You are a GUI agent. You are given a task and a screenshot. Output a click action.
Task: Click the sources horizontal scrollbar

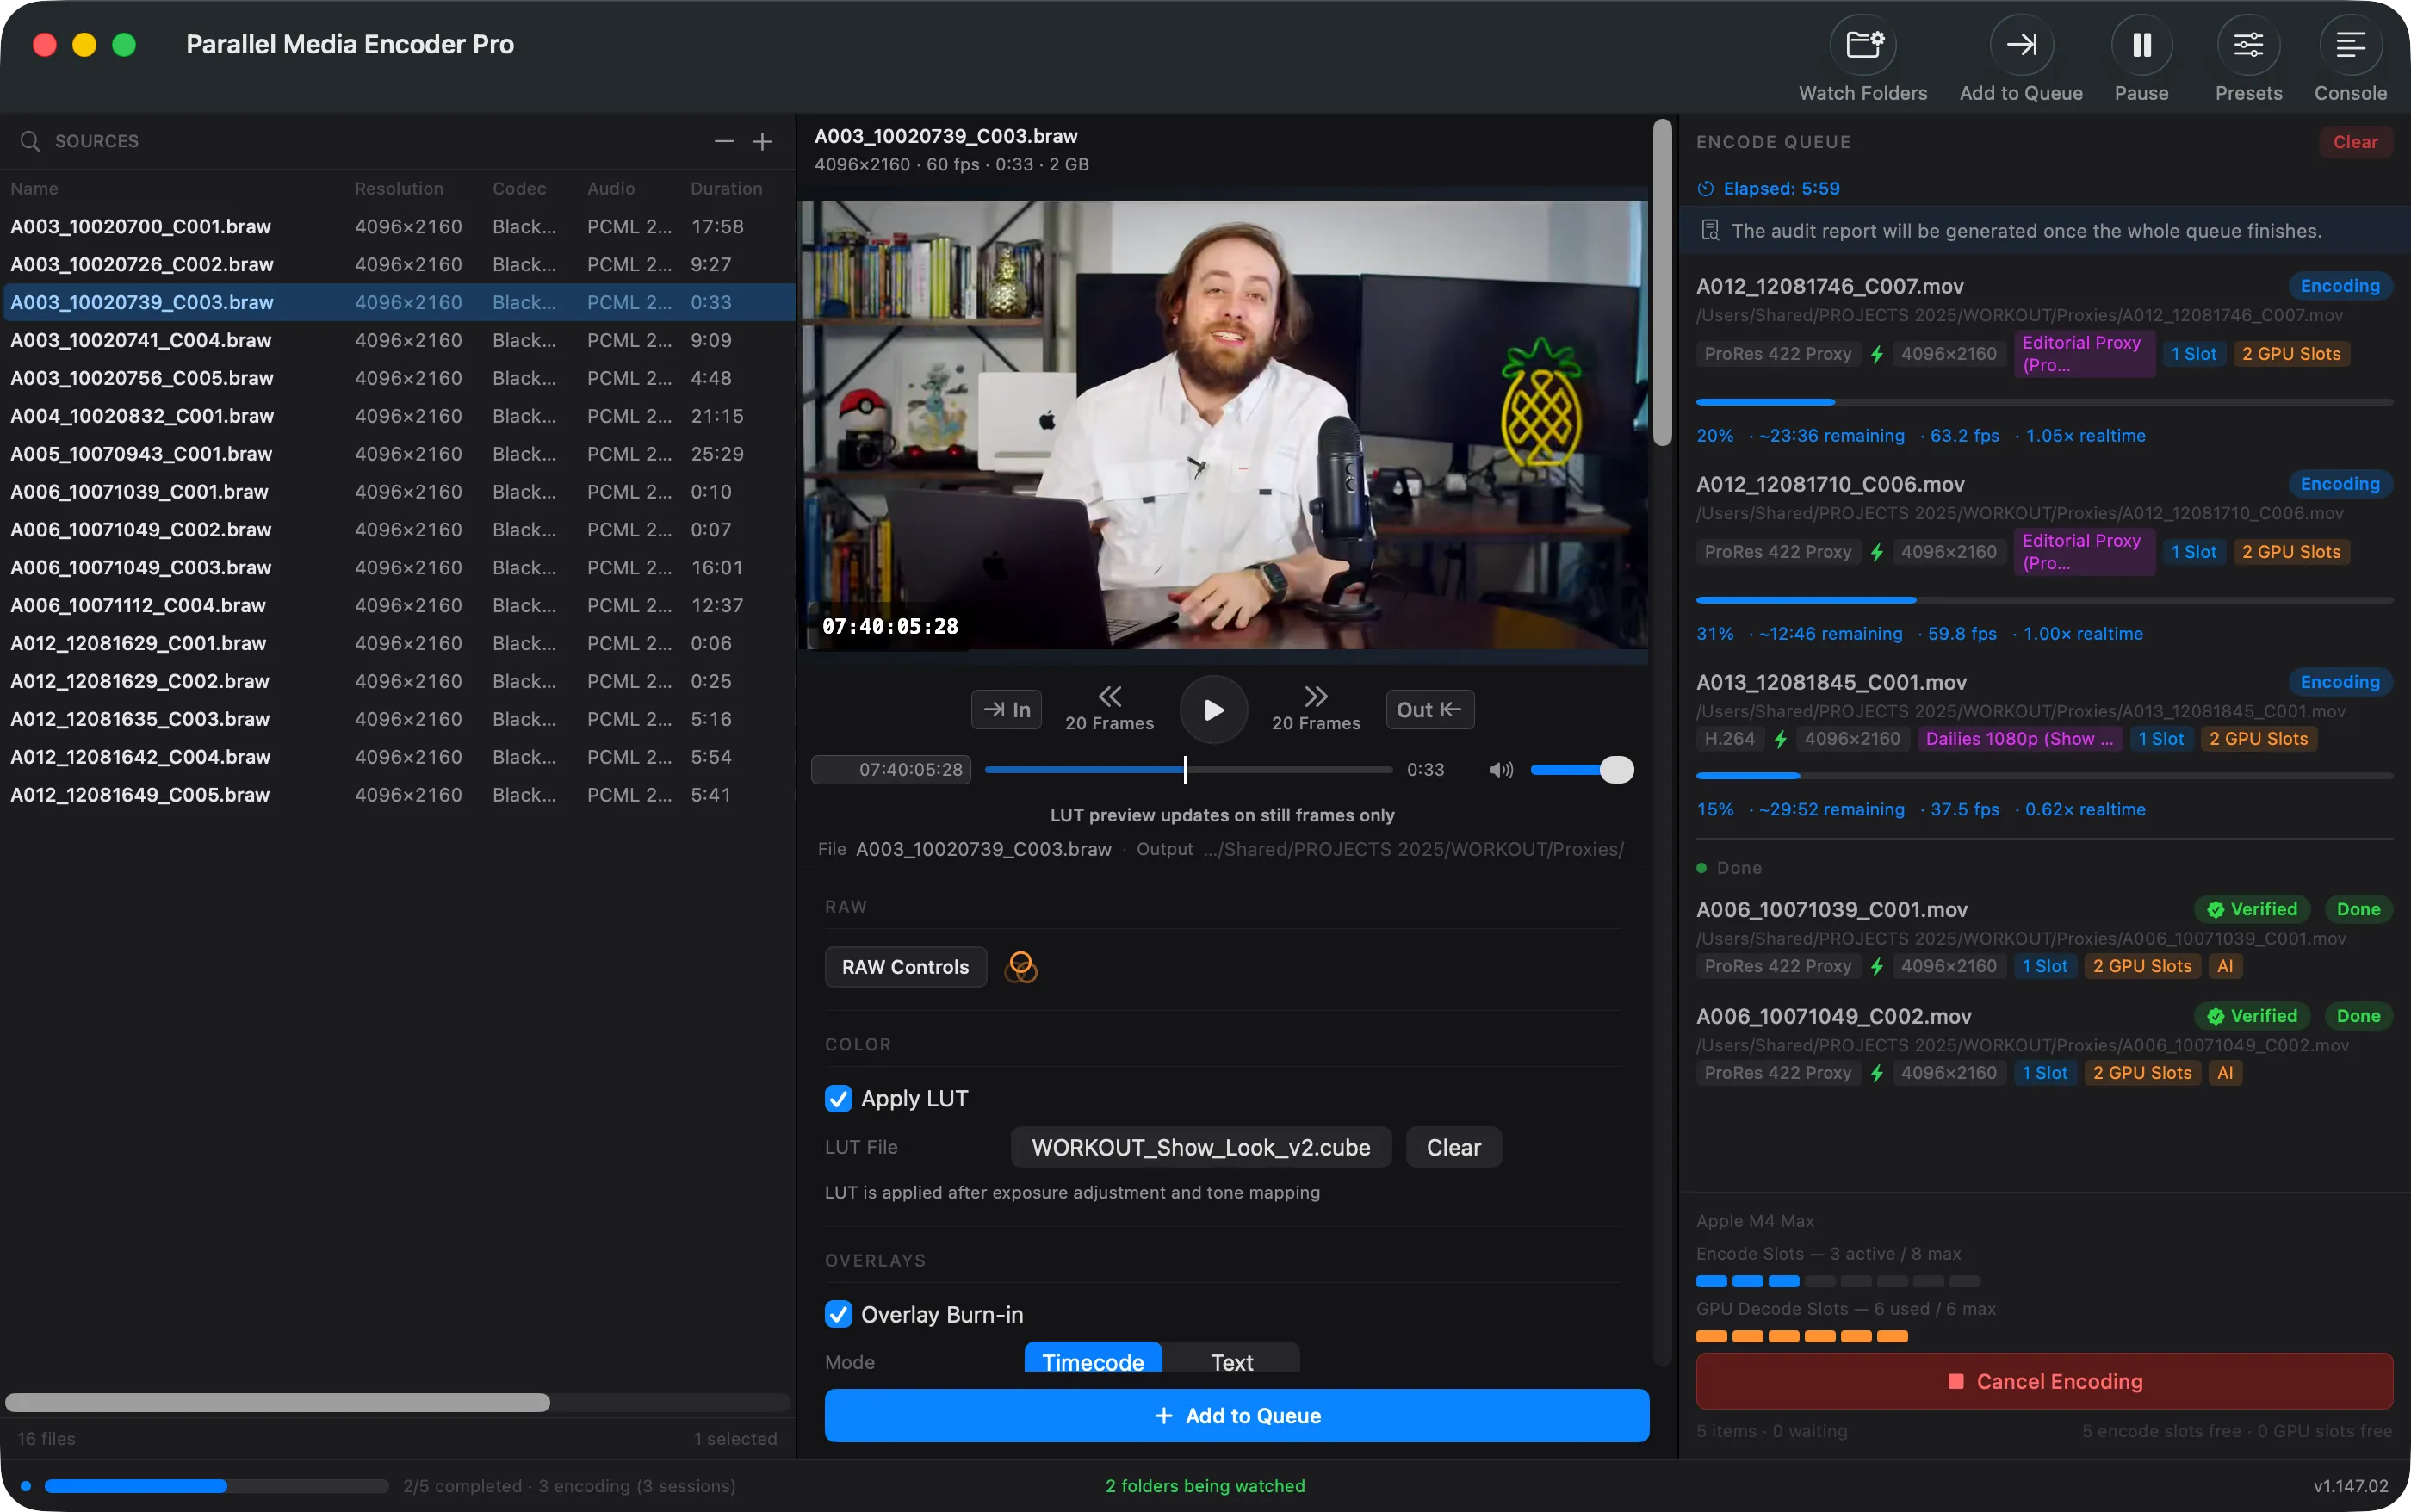coord(278,1402)
